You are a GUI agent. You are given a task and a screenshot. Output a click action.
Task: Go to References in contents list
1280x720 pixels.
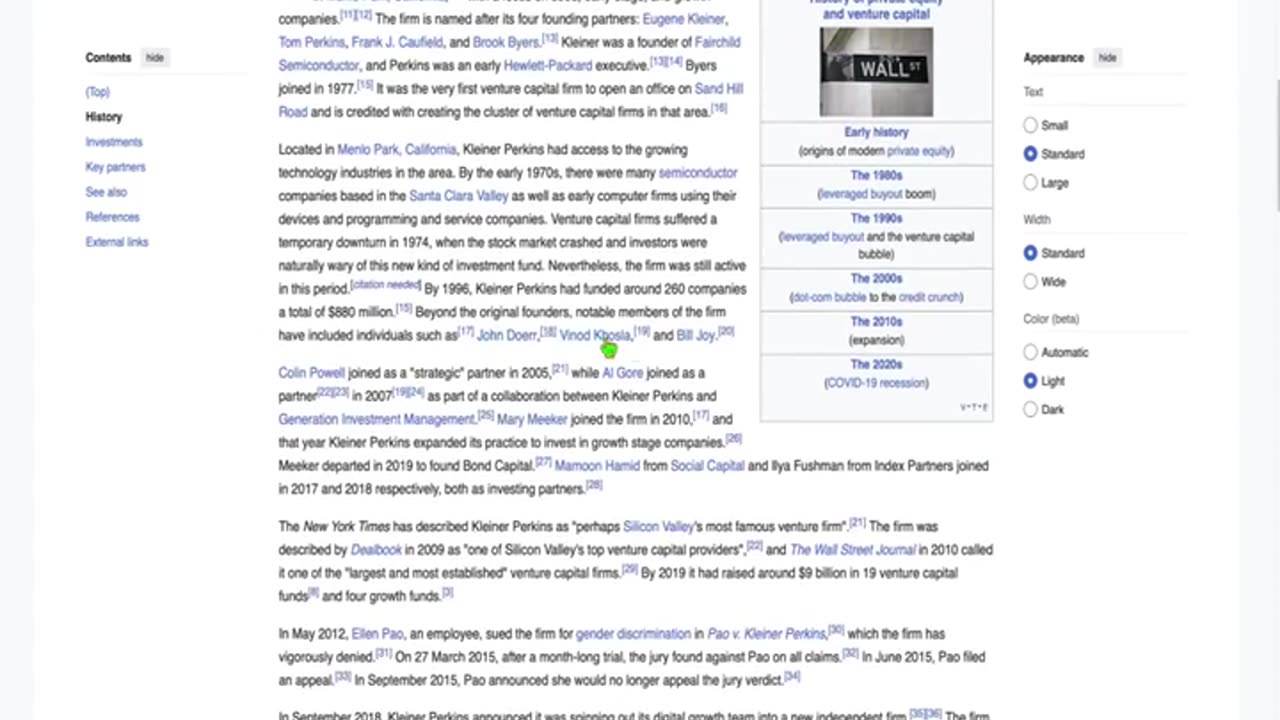(x=112, y=217)
